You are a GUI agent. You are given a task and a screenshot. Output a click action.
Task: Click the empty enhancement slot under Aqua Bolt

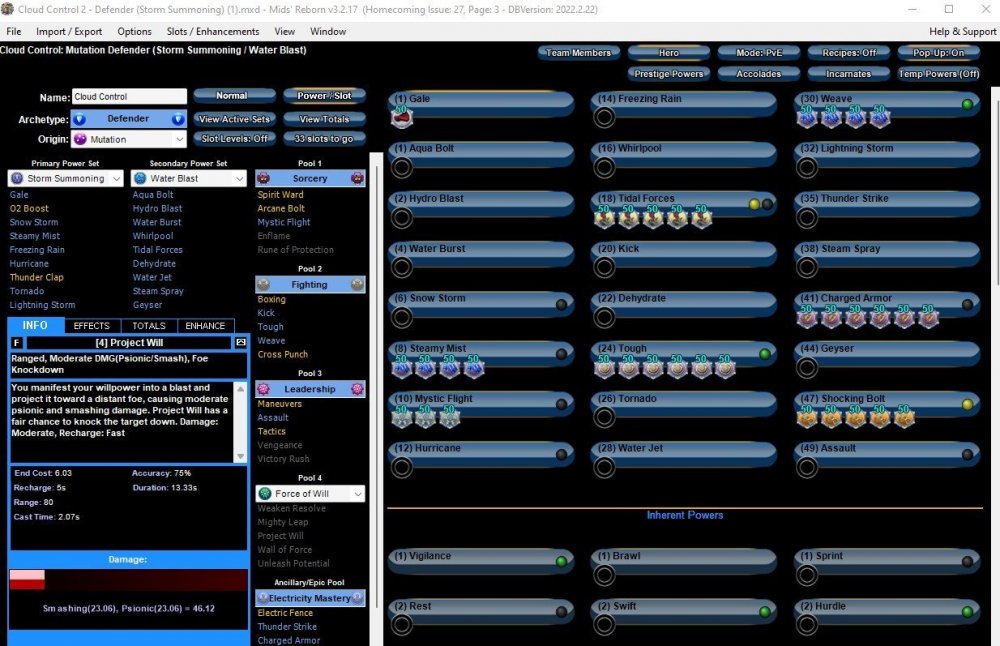click(x=402, y=167)
